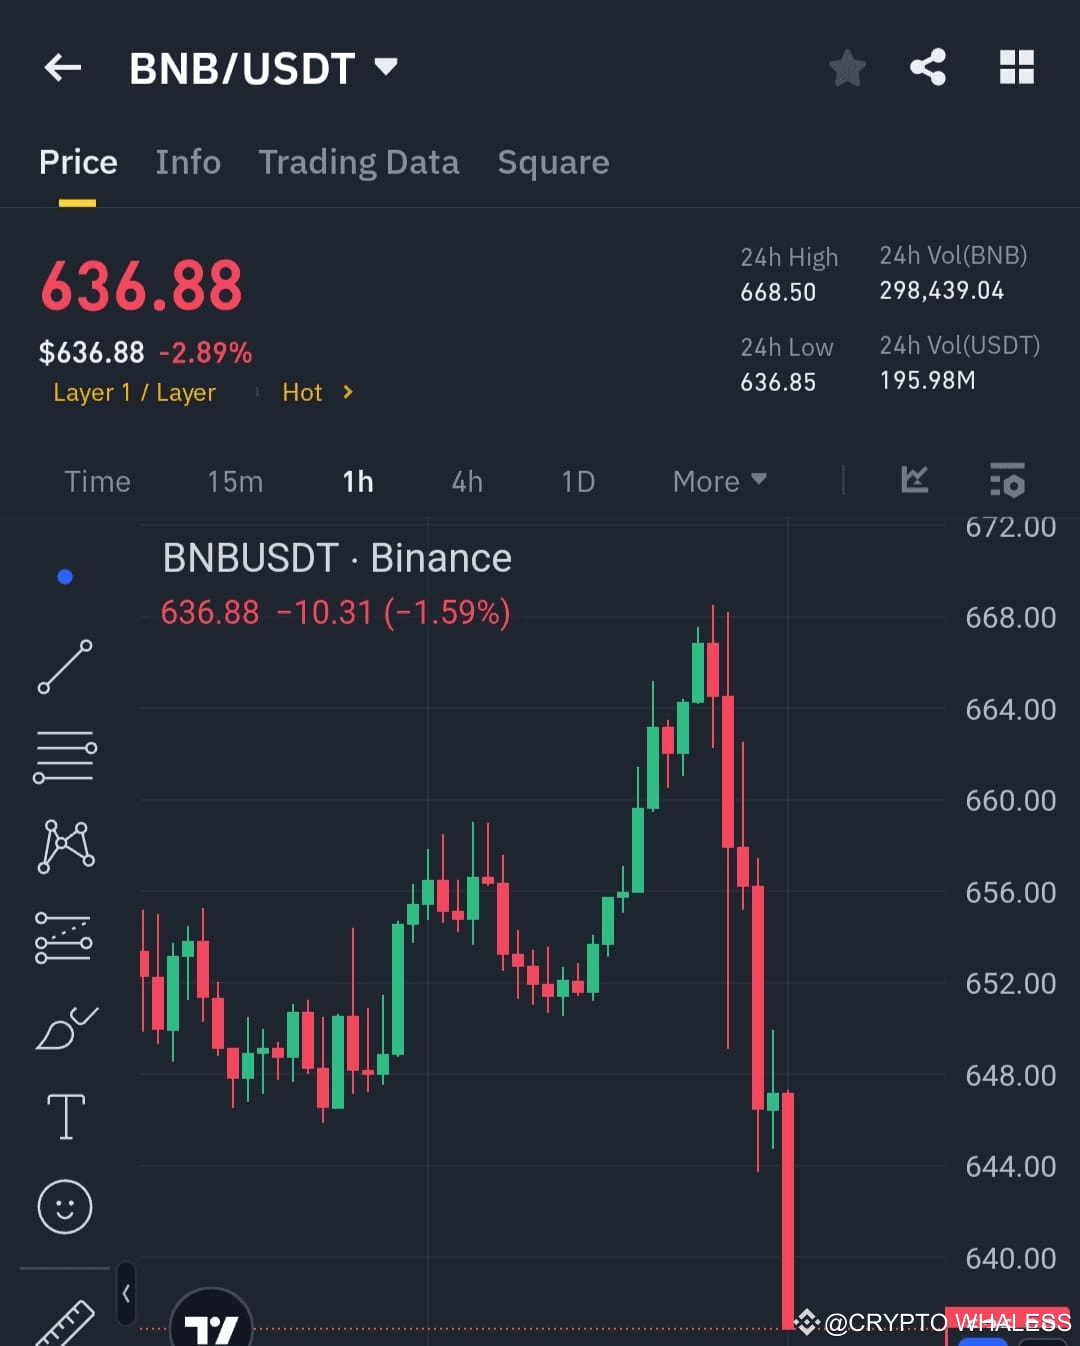Image resolution: width=1080 pixels, height=1346 pixels.
Task: Open the horizontal lines drawing tool
Action: coord(65,755)
